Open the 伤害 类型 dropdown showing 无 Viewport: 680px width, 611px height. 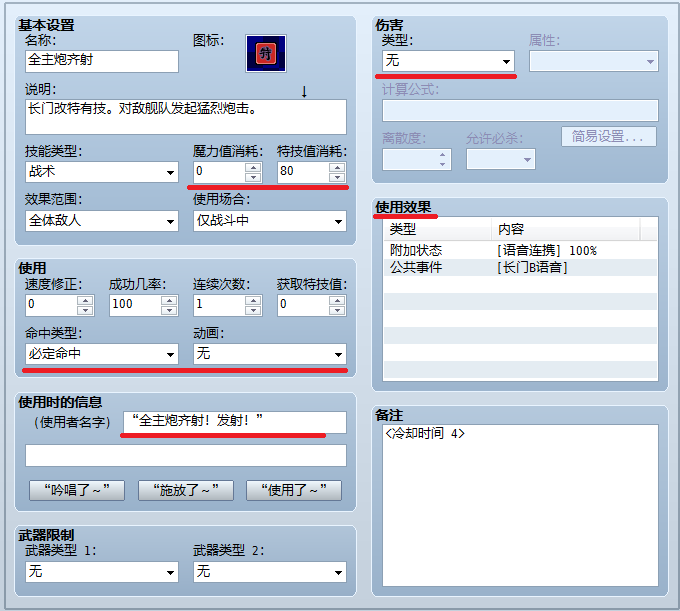pos(448,61)
